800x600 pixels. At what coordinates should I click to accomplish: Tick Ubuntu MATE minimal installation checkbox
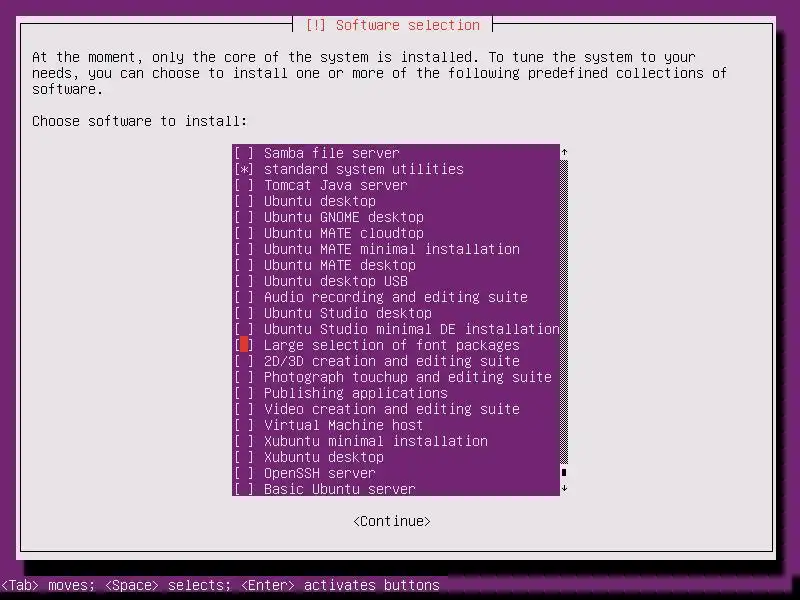[244, 249]
